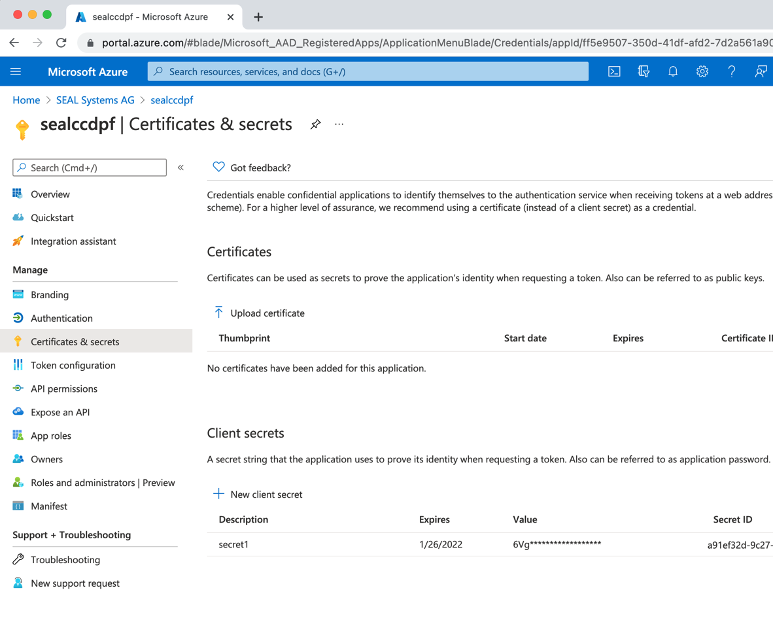The image size is (774, 622).
Task: Click the App roles icon
Action: (x=18, y=435)
